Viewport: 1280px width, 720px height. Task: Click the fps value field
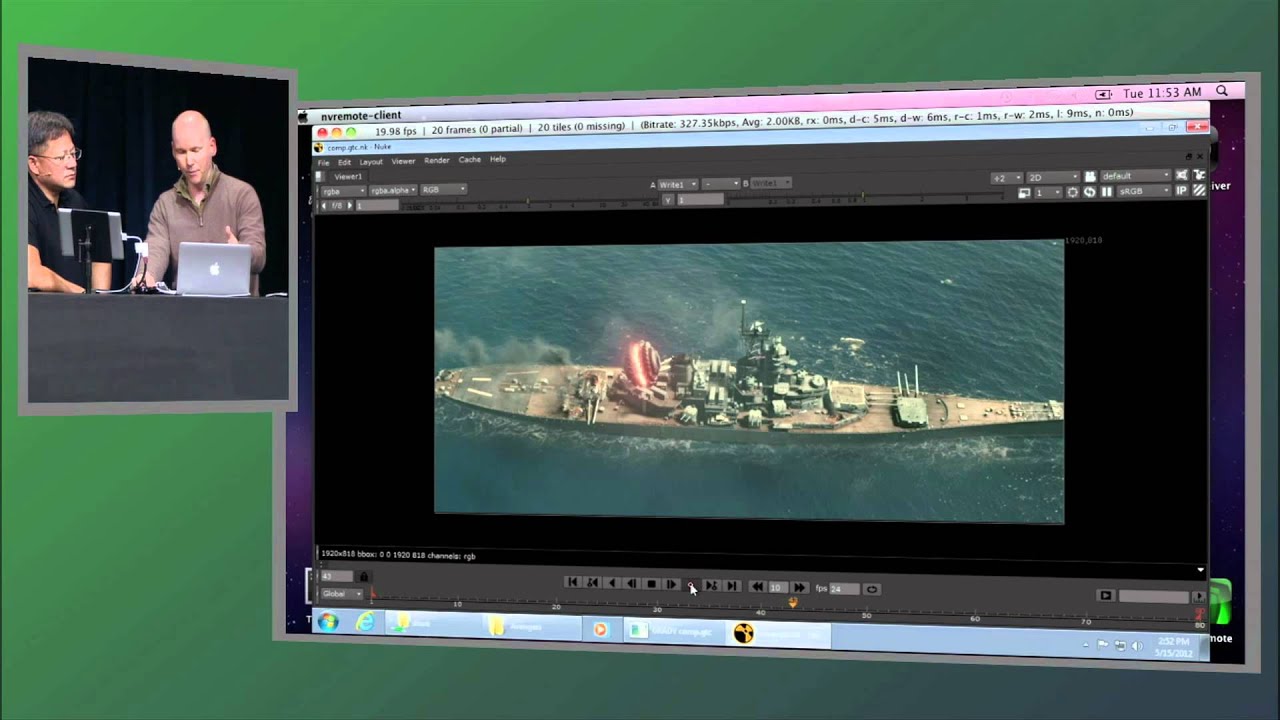[x=844, y=589]
